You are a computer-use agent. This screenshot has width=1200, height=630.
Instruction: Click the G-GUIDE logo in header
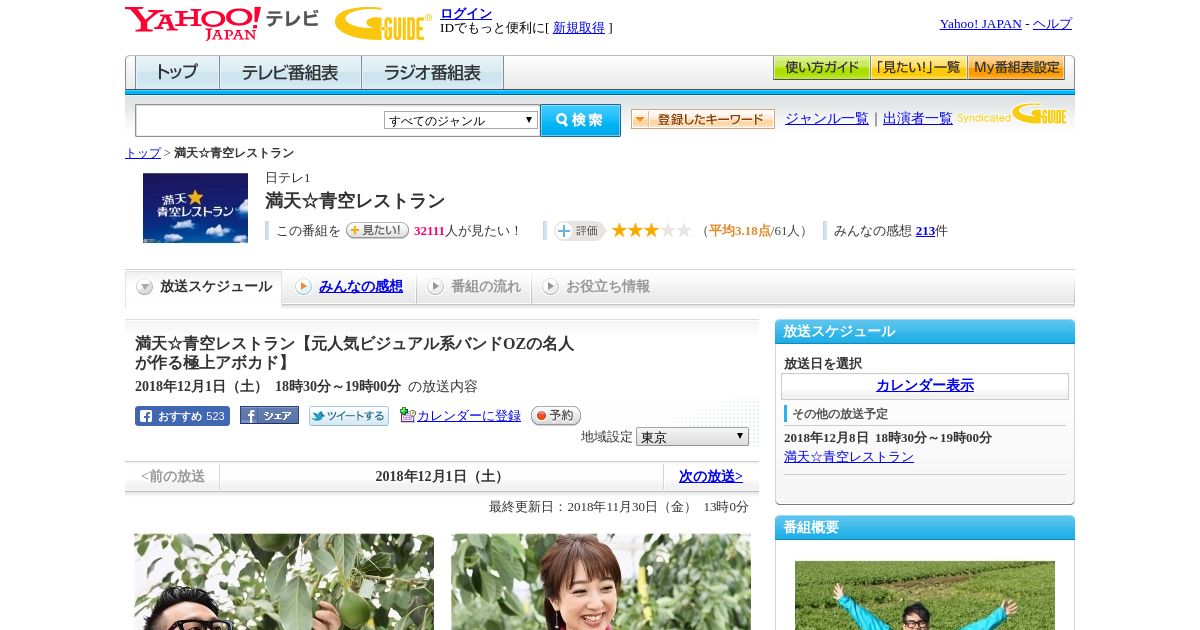tap(383, 23)
